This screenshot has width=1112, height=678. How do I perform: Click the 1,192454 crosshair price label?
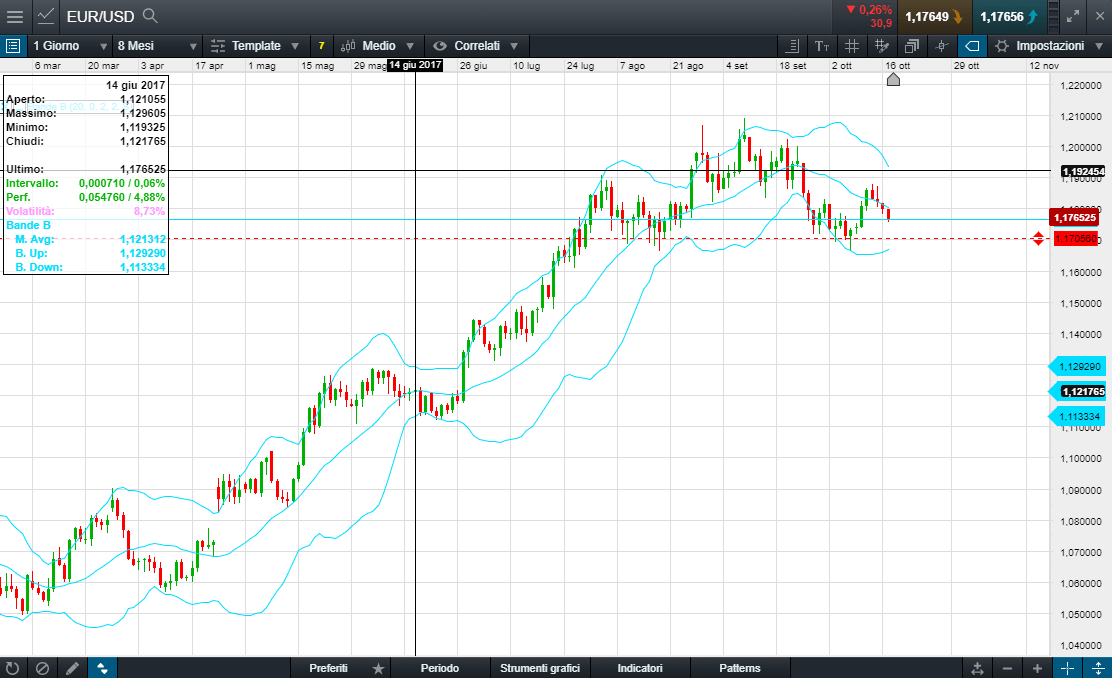click(1083, 171)
